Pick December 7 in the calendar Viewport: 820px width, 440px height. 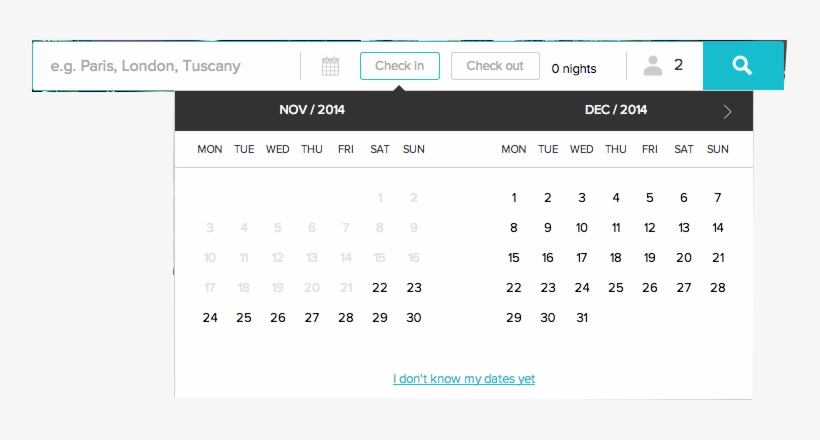pyautogui.click(x=717, y=198)
